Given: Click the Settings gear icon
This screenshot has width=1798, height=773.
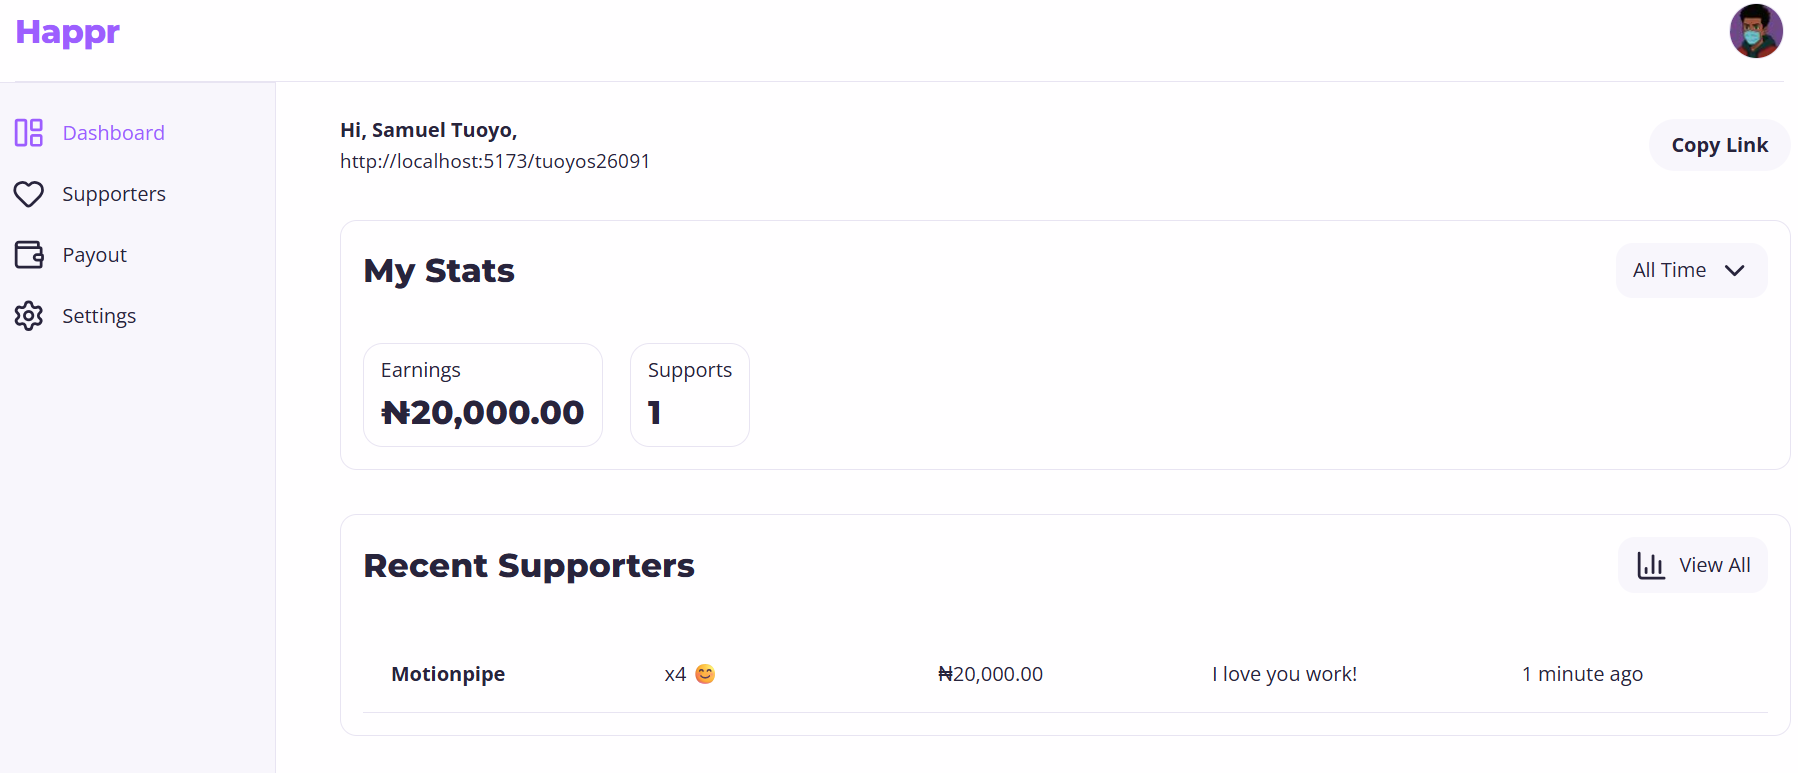Looking at the screenshot, I should [29, 316].
